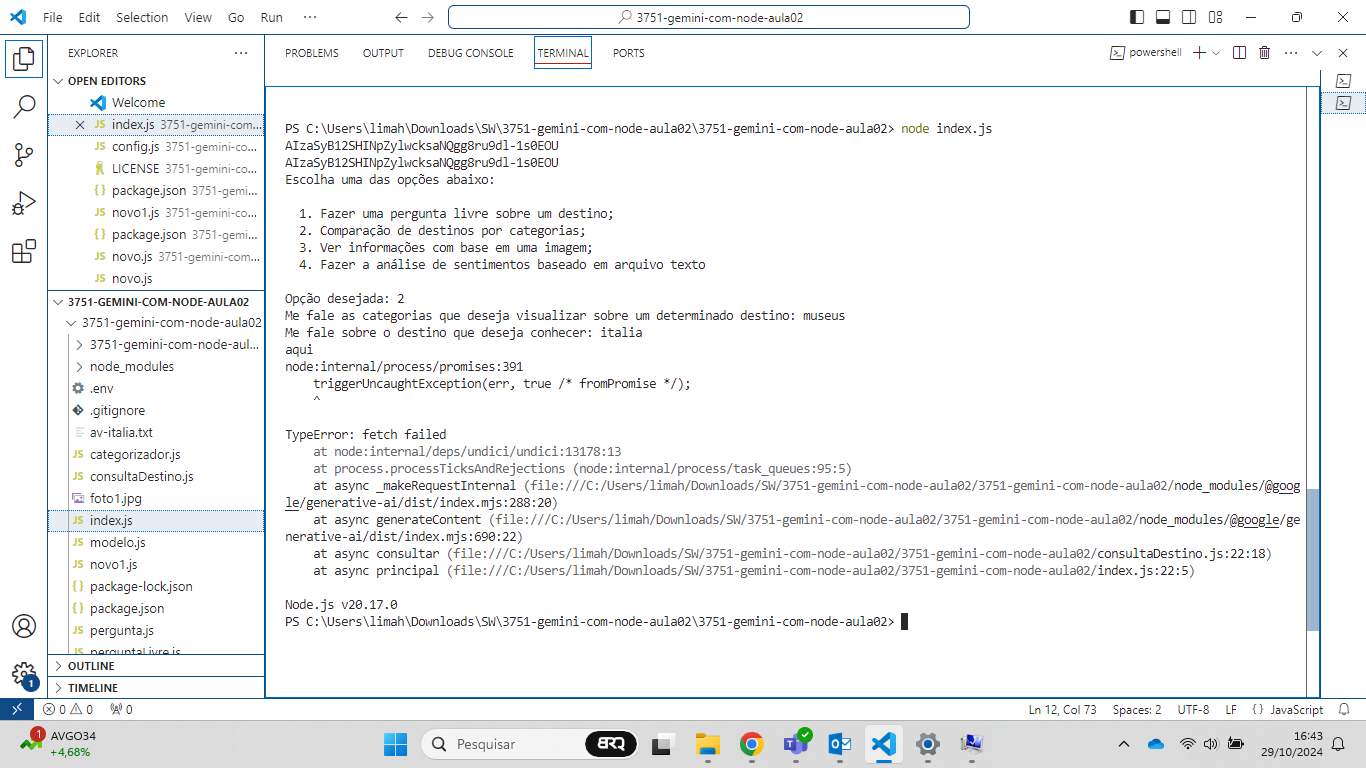The image size is (1366, 768).
Task: Expand the nested 3751-gemini-com-node-aul... folder
Action: [156, 344]
